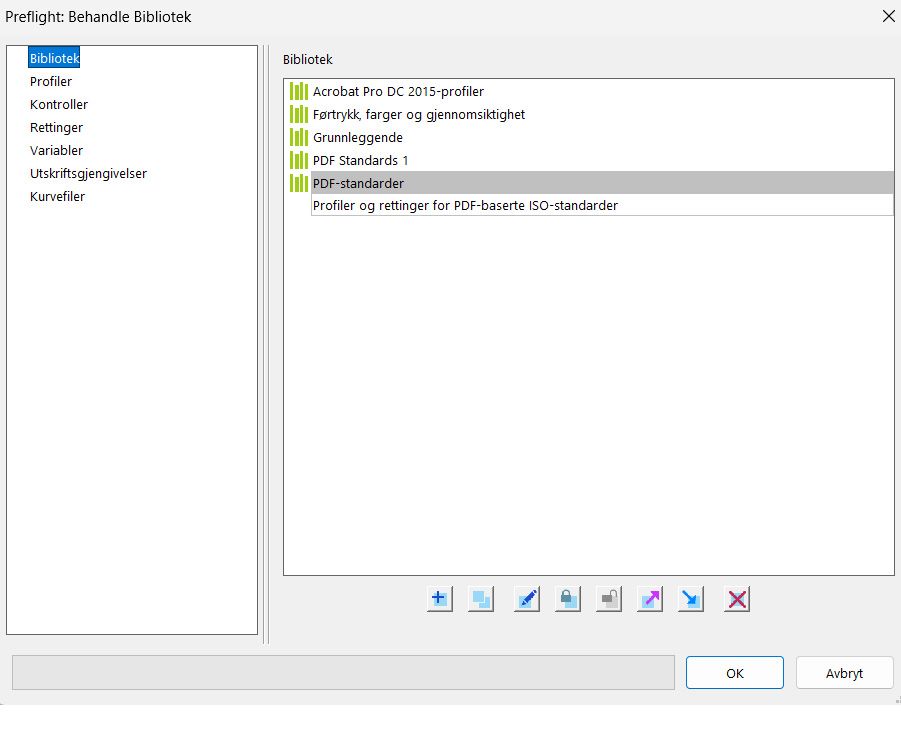The width and height of the screenshot is (901, 756).
Task: Open the Utskriftsgjengivelser category
Action: tap(88, 173)
